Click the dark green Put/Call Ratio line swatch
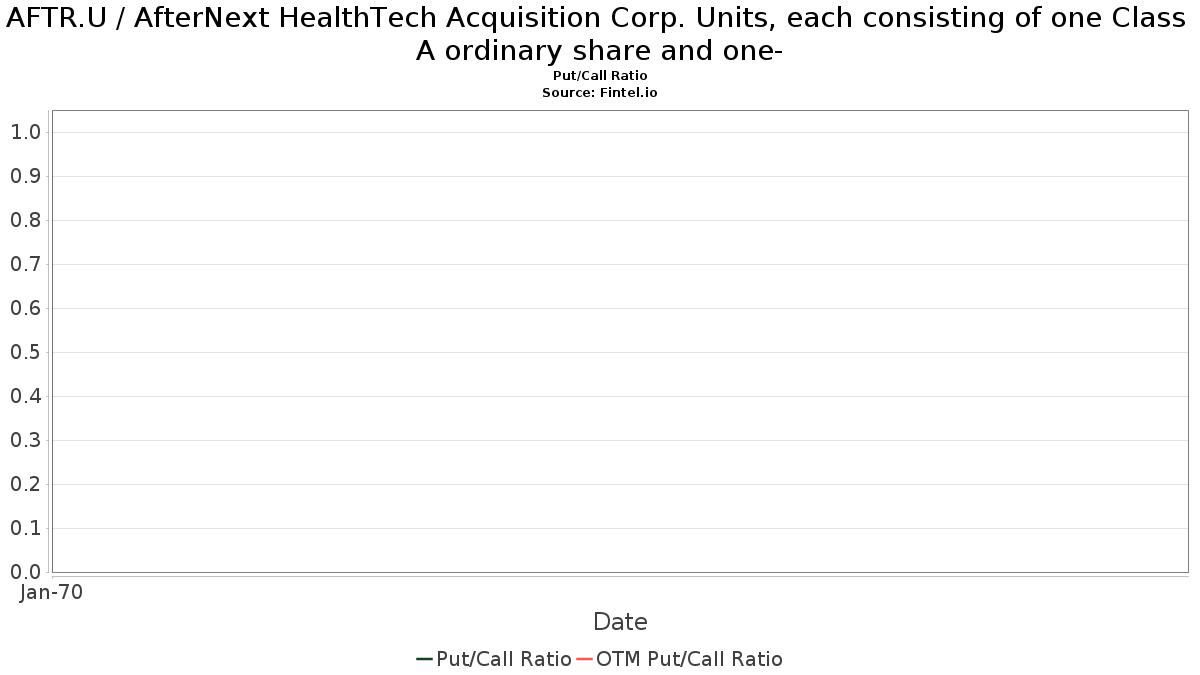Viewport: 1200px width, 675px height. point(425,659)
